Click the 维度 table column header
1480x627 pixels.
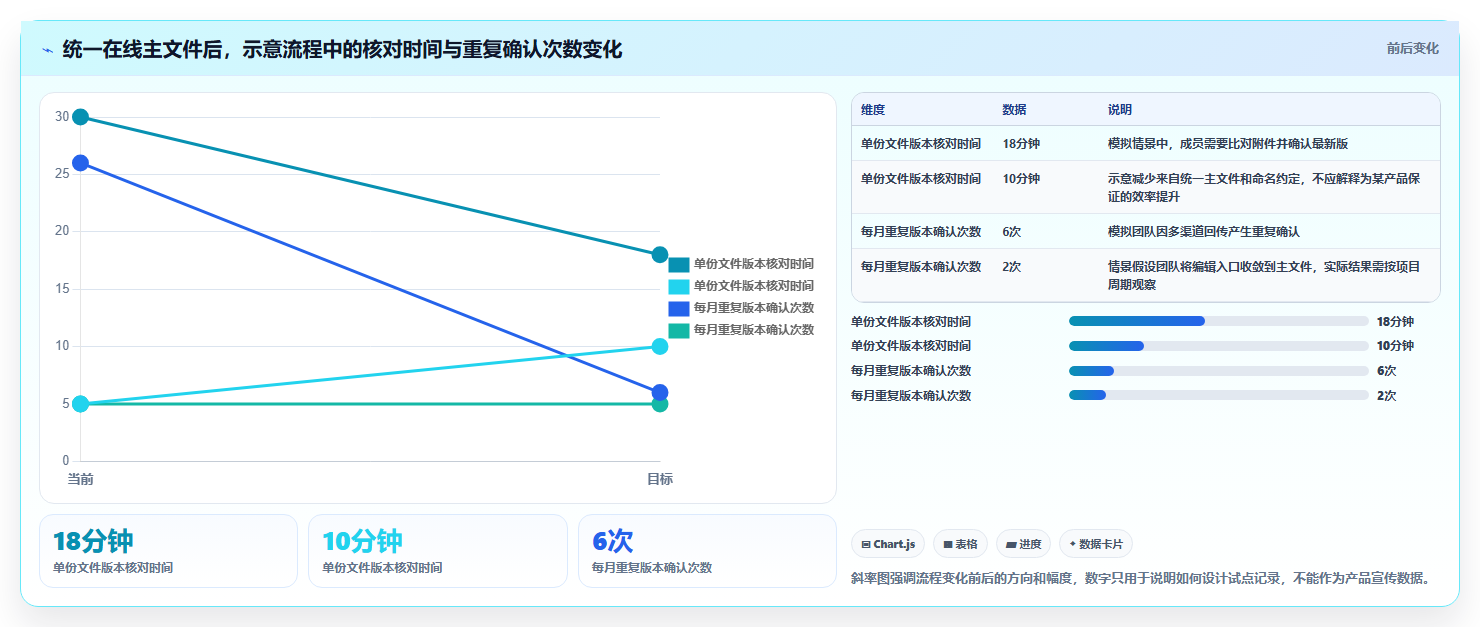(x=873, y=110)
